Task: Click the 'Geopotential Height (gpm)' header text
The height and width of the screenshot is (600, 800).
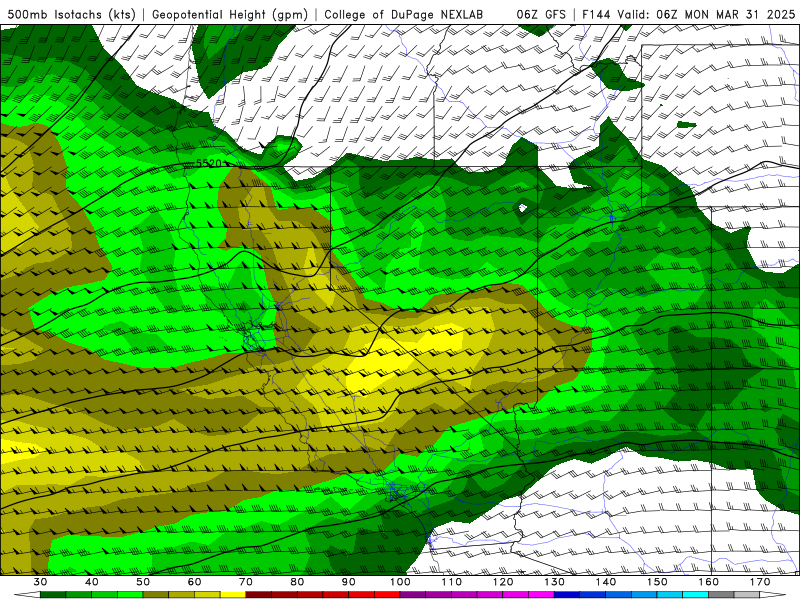Action: (230, 14)
